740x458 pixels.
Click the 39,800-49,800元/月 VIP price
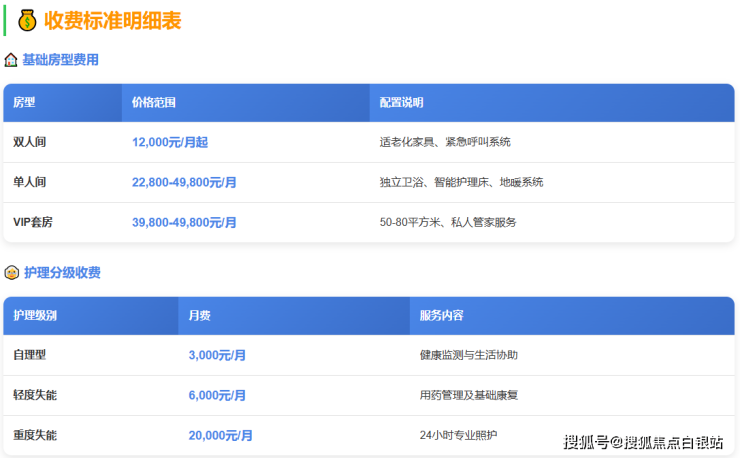click(184, 222)
